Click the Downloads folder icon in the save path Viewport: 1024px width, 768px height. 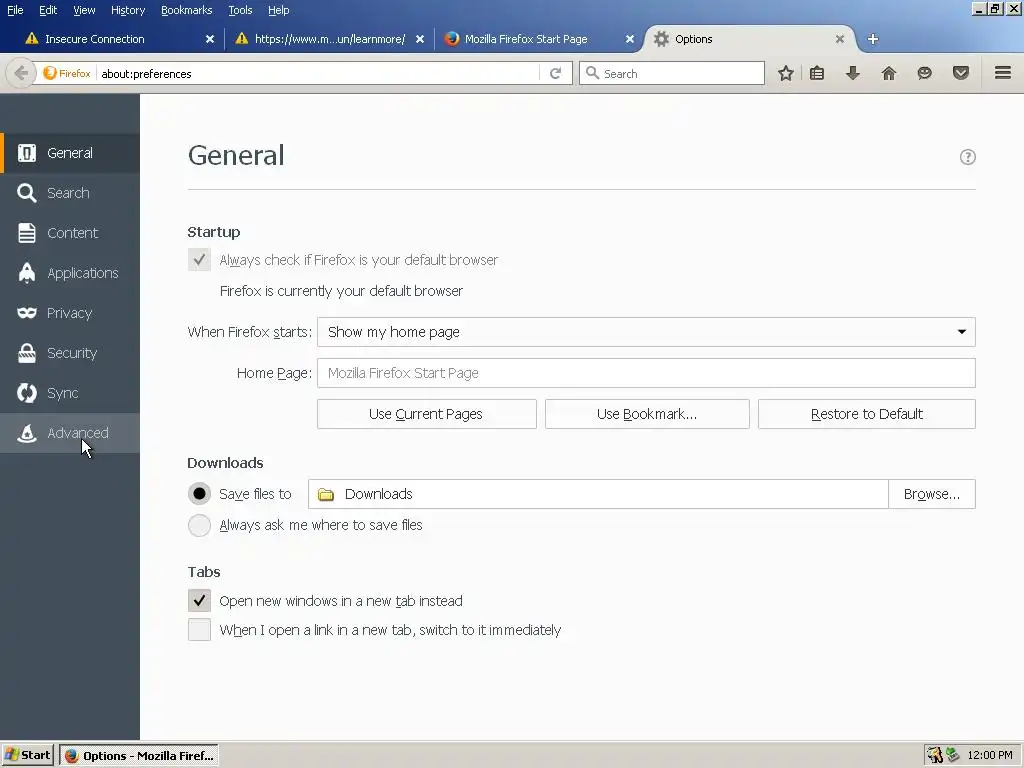[325, 494]
